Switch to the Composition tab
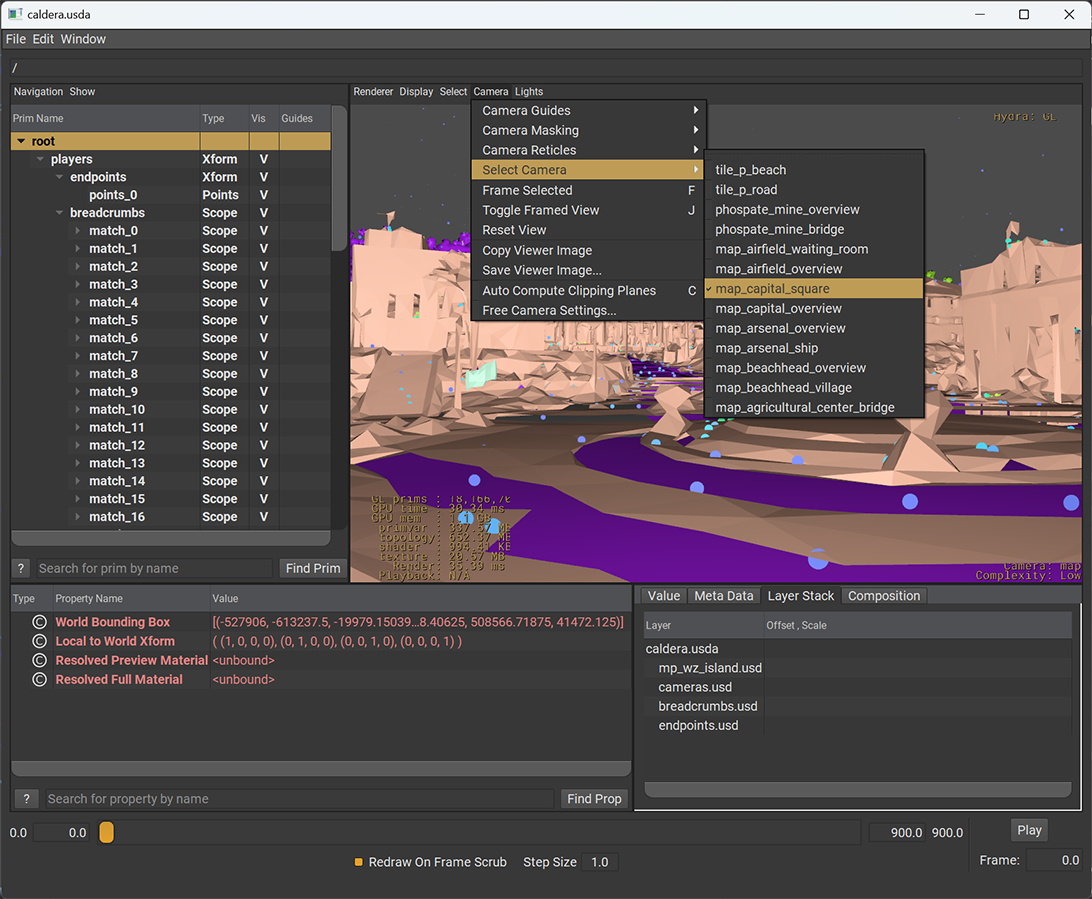 (x=884, y=596)
